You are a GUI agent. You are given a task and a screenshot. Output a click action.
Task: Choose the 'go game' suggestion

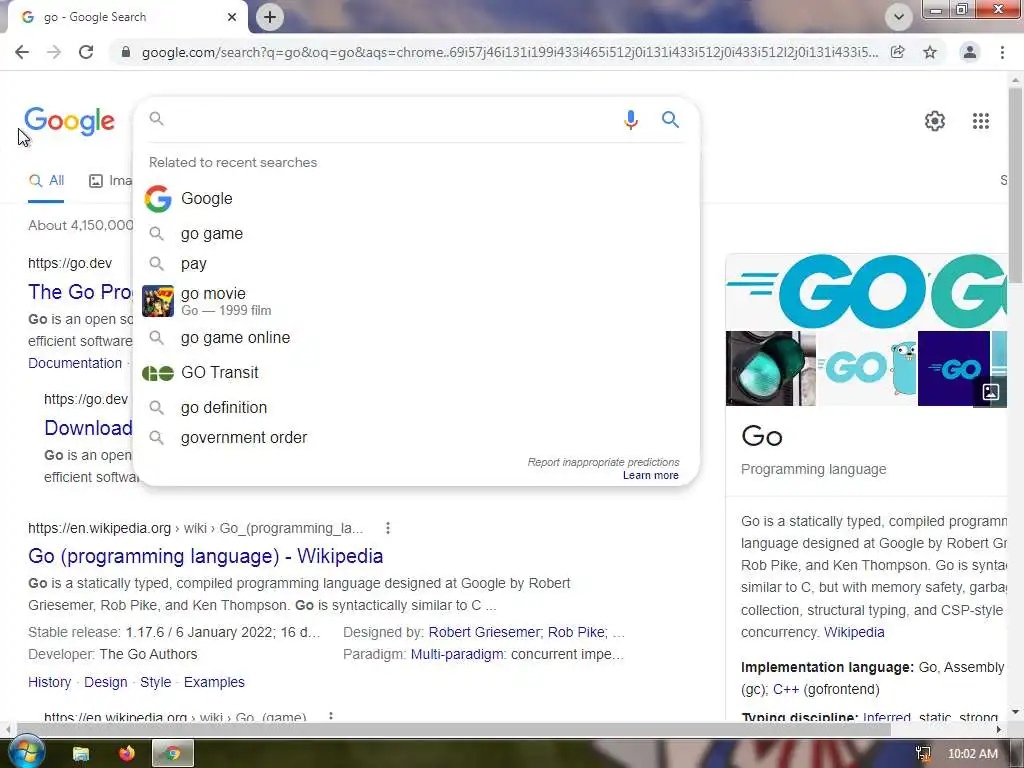click(417, 234)
